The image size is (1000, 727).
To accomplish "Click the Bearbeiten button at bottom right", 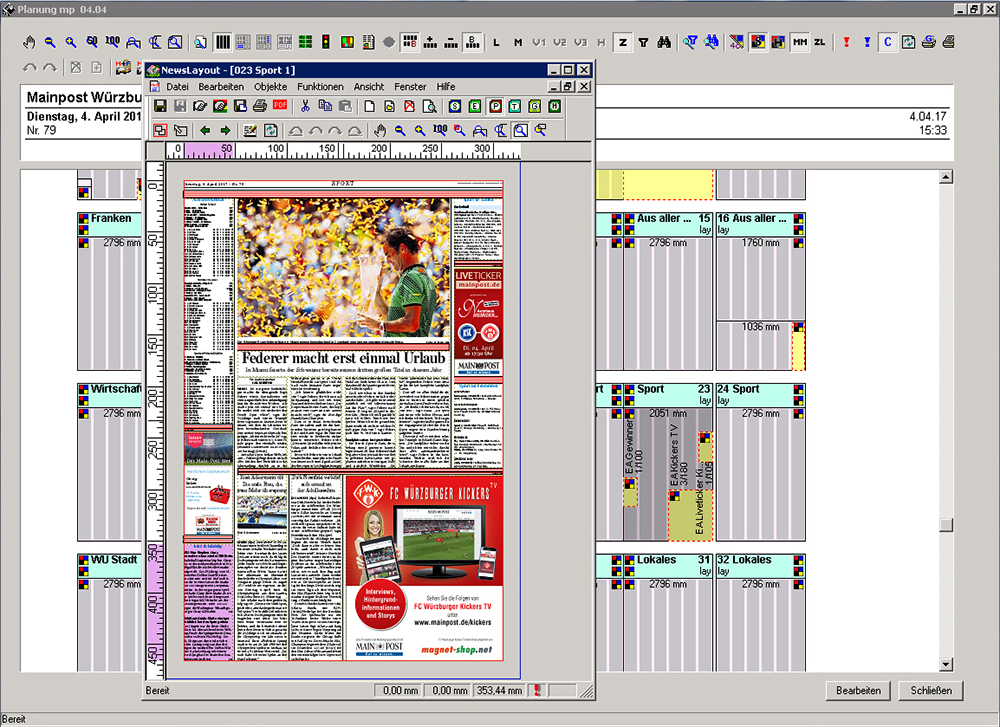I will pyautogui.click(x=858, y=691).
